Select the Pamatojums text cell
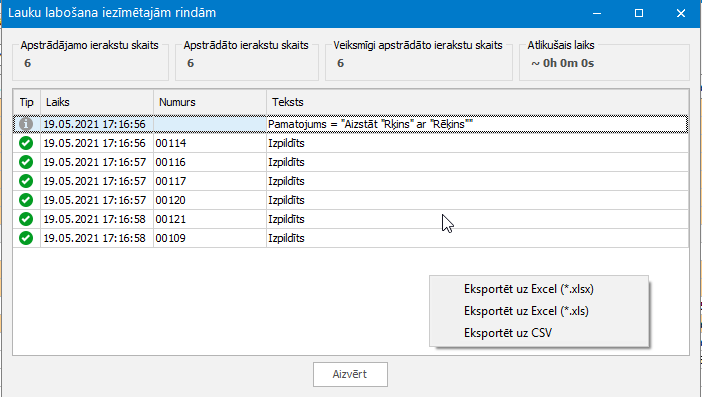The width and height of the screenshot is (702, 397). pos(477,124)
